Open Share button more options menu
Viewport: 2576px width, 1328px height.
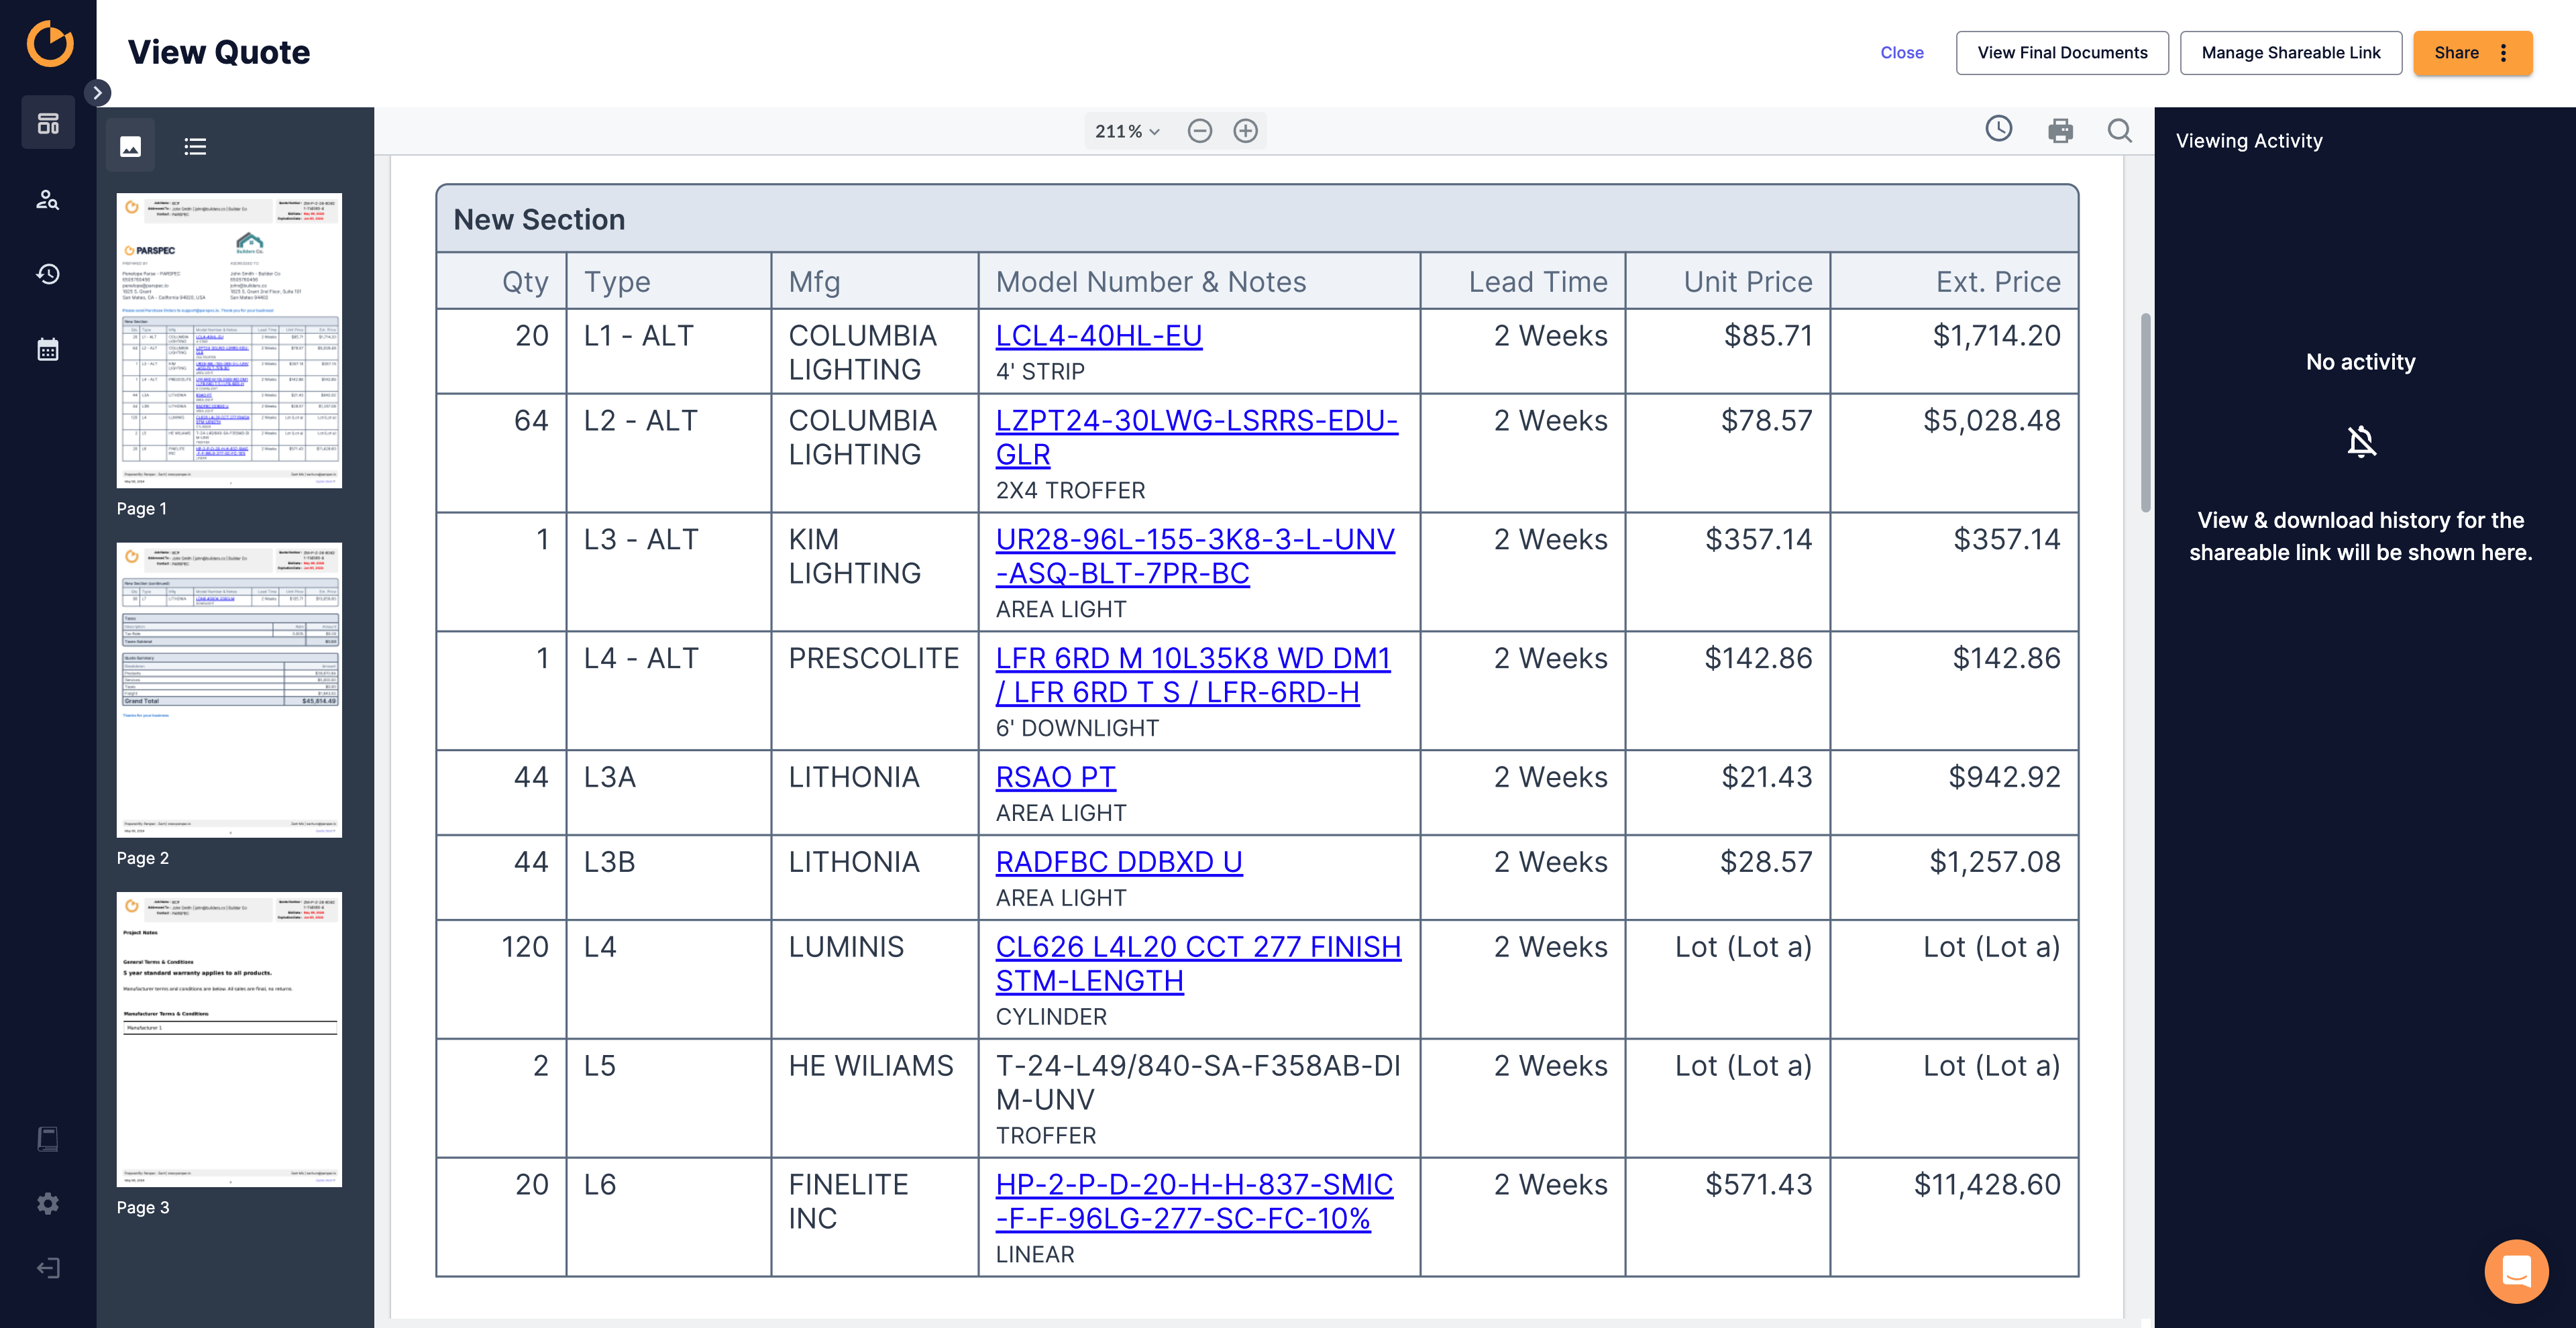(x=2503, y=53)
